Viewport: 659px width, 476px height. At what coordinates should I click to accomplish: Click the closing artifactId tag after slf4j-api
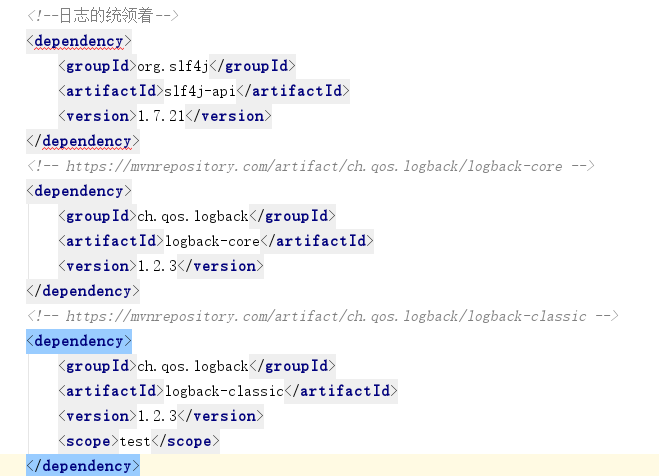coord(293,91)
